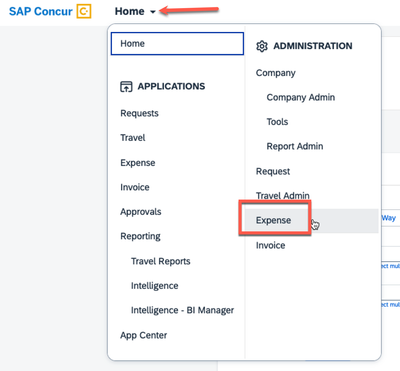This screenshot has width=400, height=371.
Task: Click the Administration gear icon
Action: 262,46
